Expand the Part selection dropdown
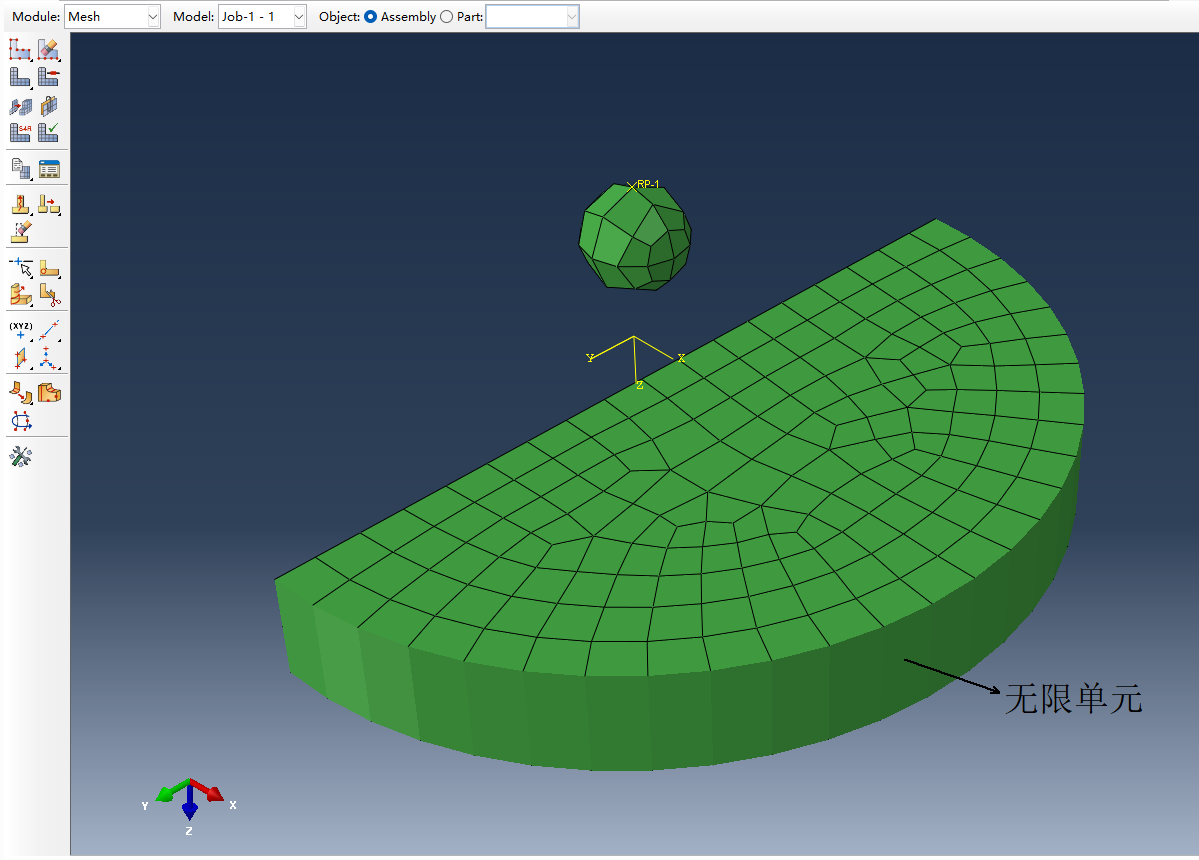1199x860 pixels. (571, 17)
